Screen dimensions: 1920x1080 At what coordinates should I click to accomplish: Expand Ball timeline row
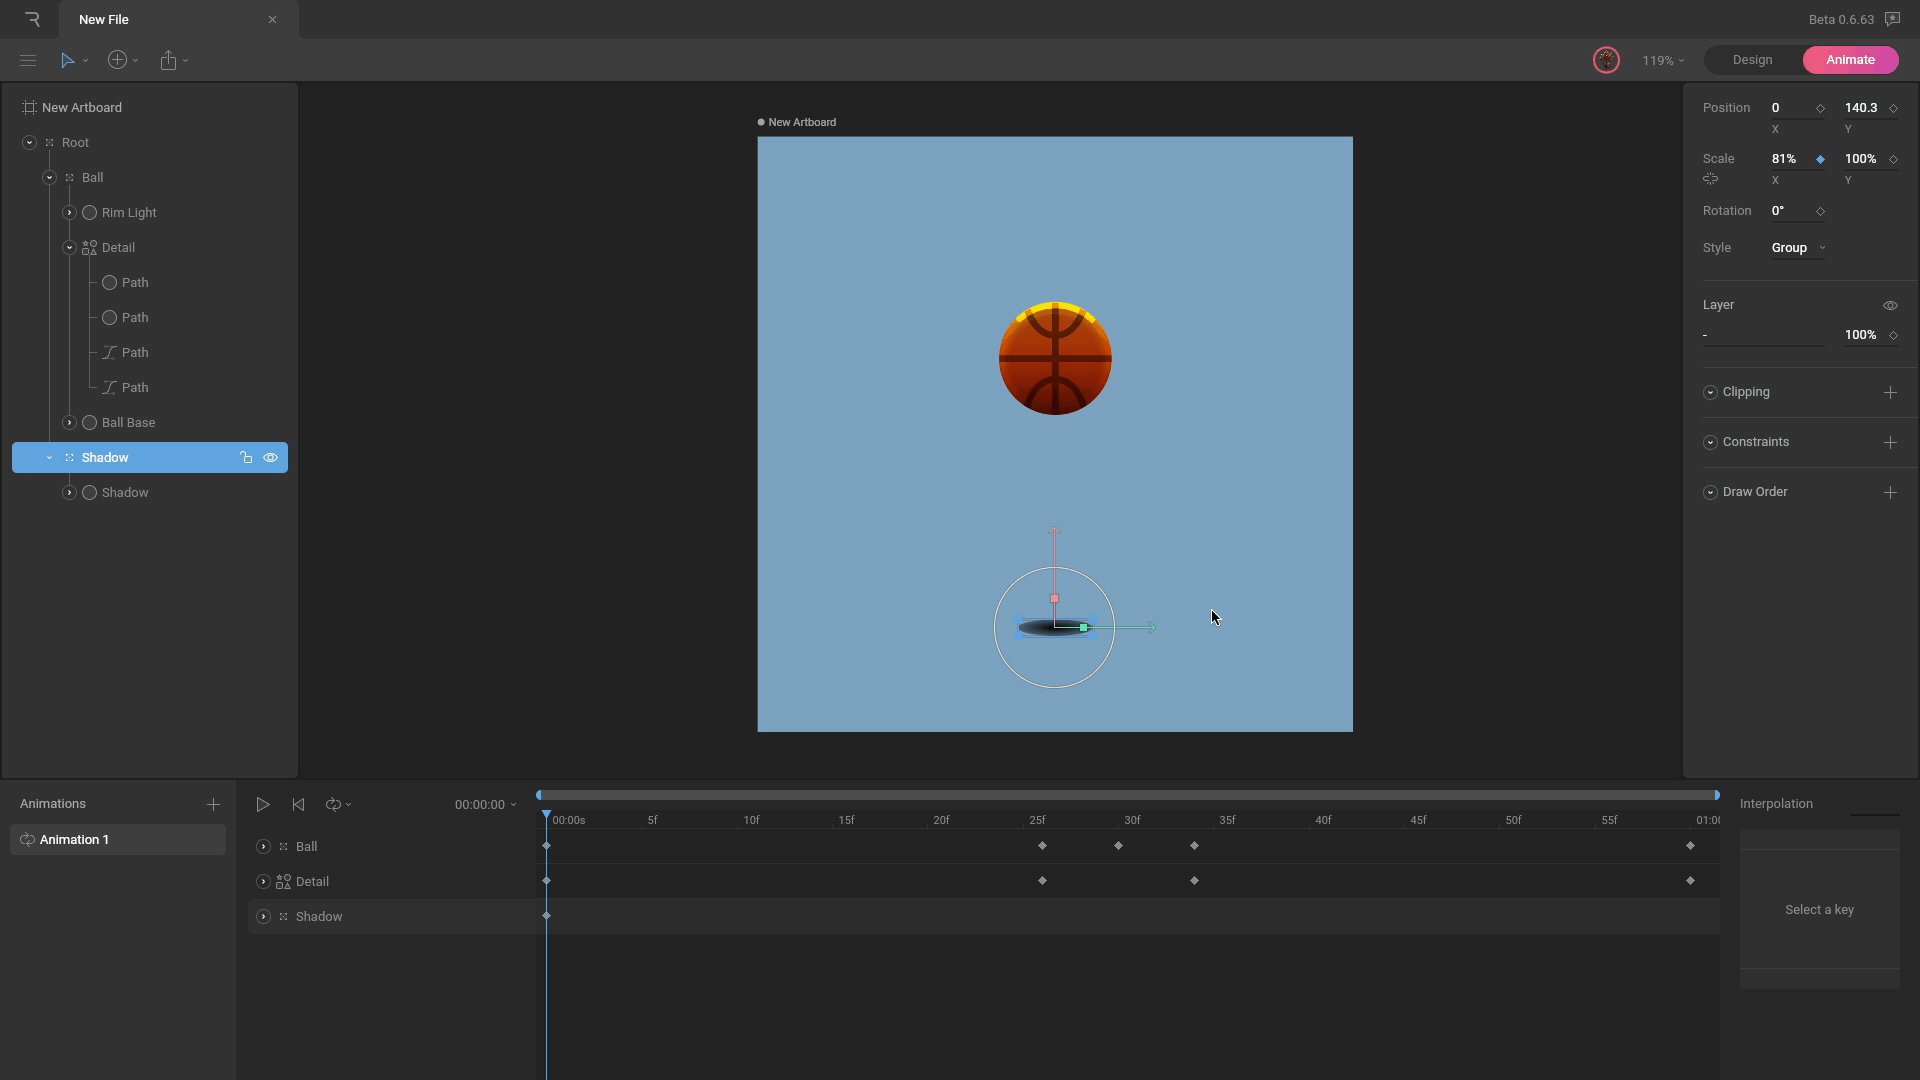263,847
